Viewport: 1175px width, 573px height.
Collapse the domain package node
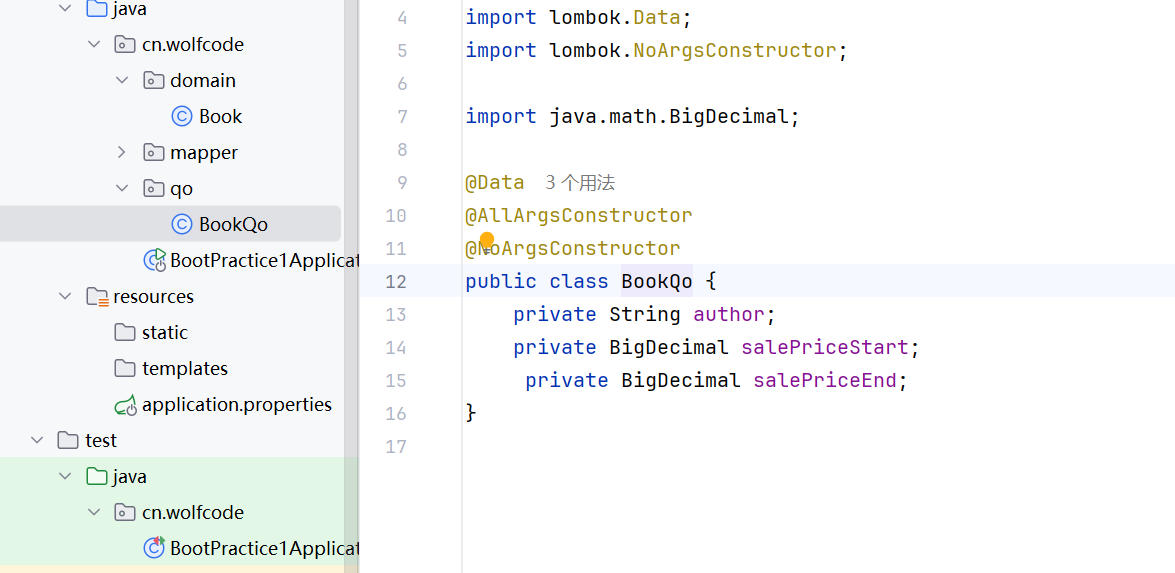point(122,81)
